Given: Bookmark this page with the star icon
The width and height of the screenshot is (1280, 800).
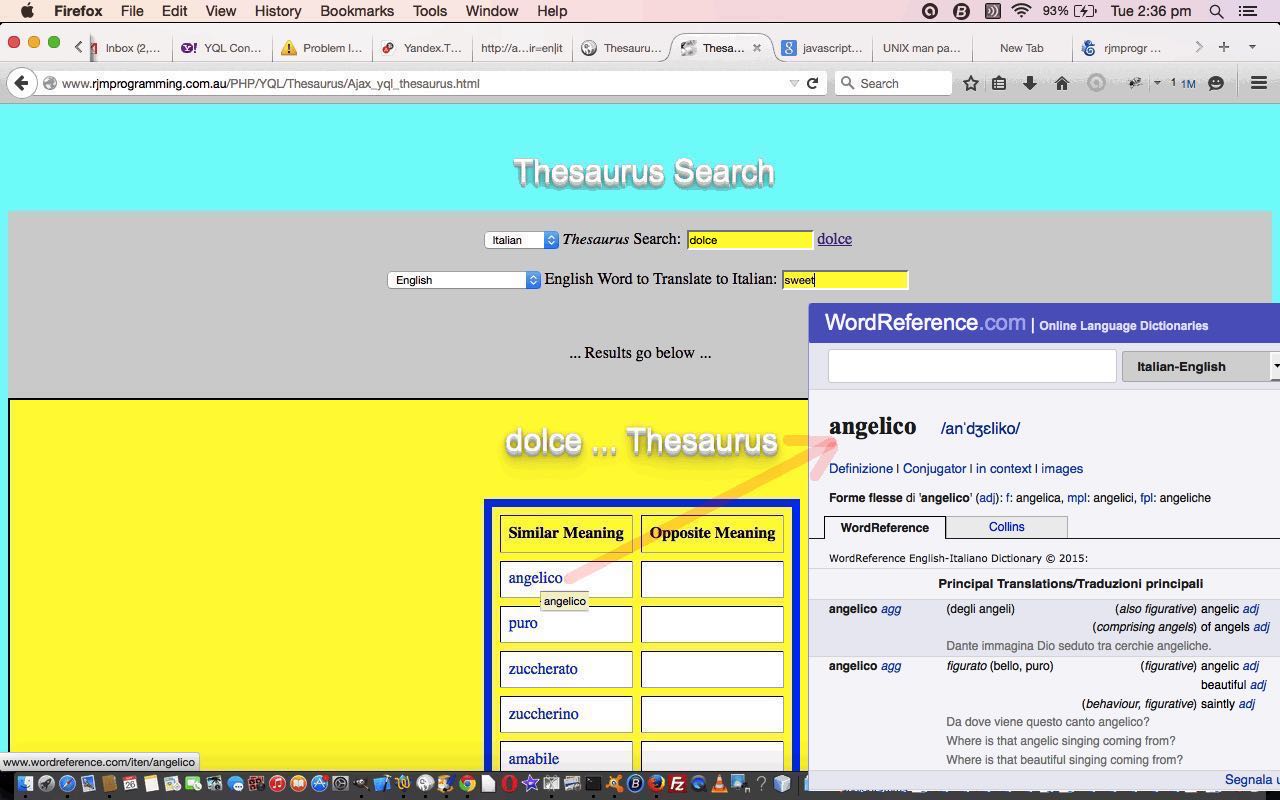Looking at the screenshot, I should 970,83.
